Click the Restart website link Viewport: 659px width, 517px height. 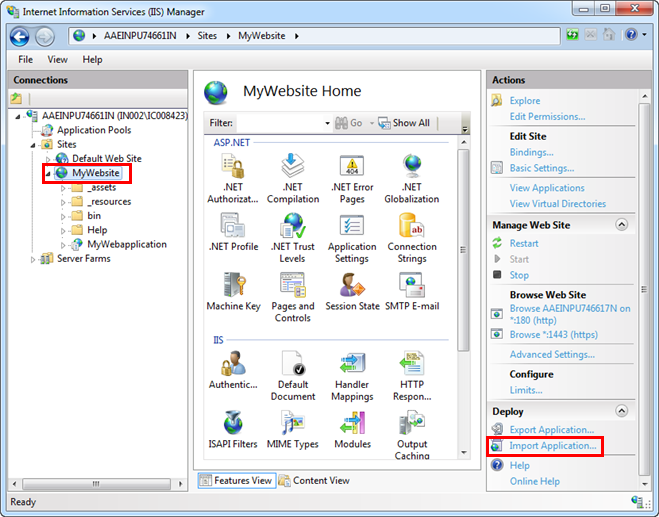tap(523, 243)
